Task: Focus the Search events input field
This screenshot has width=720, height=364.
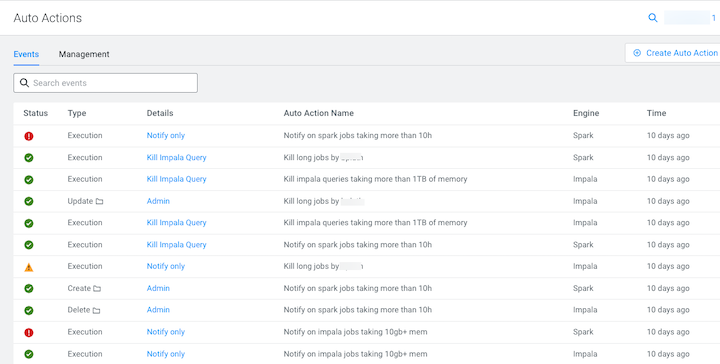Action: click(x=106, y=83)
